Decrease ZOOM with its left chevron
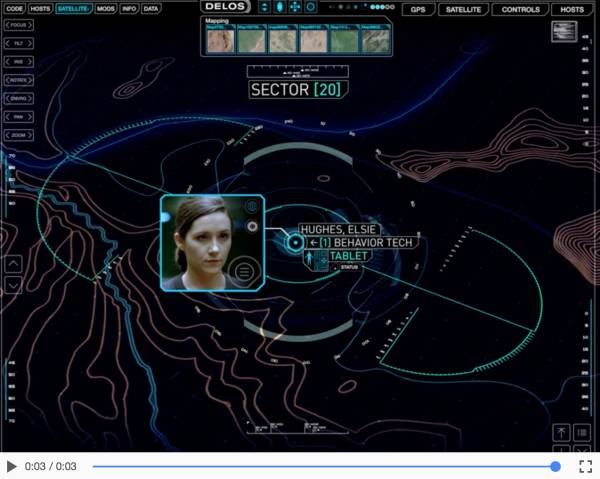The width and height of the screenshot is (600, 479). [7, 135]
